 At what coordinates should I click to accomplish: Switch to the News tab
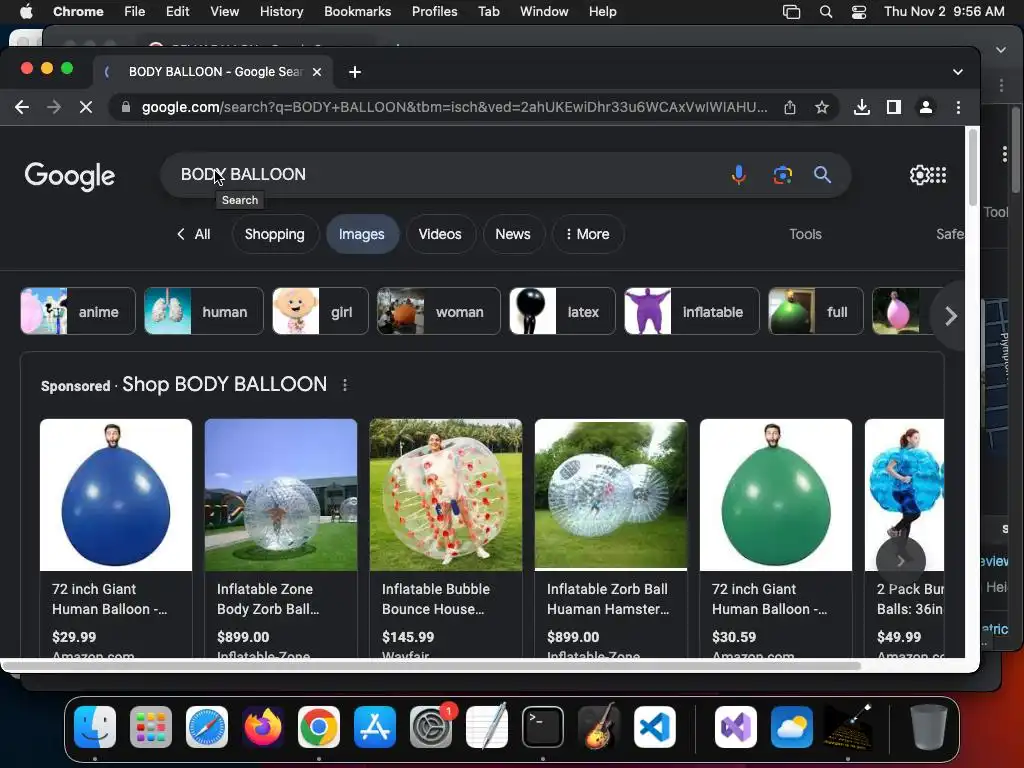(513, 234)
